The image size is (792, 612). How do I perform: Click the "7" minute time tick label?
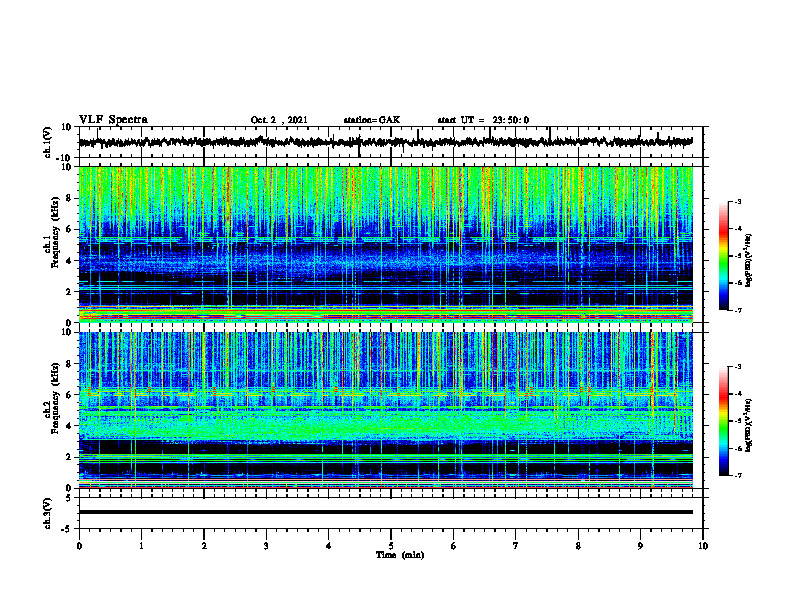(x=516, y=546)
